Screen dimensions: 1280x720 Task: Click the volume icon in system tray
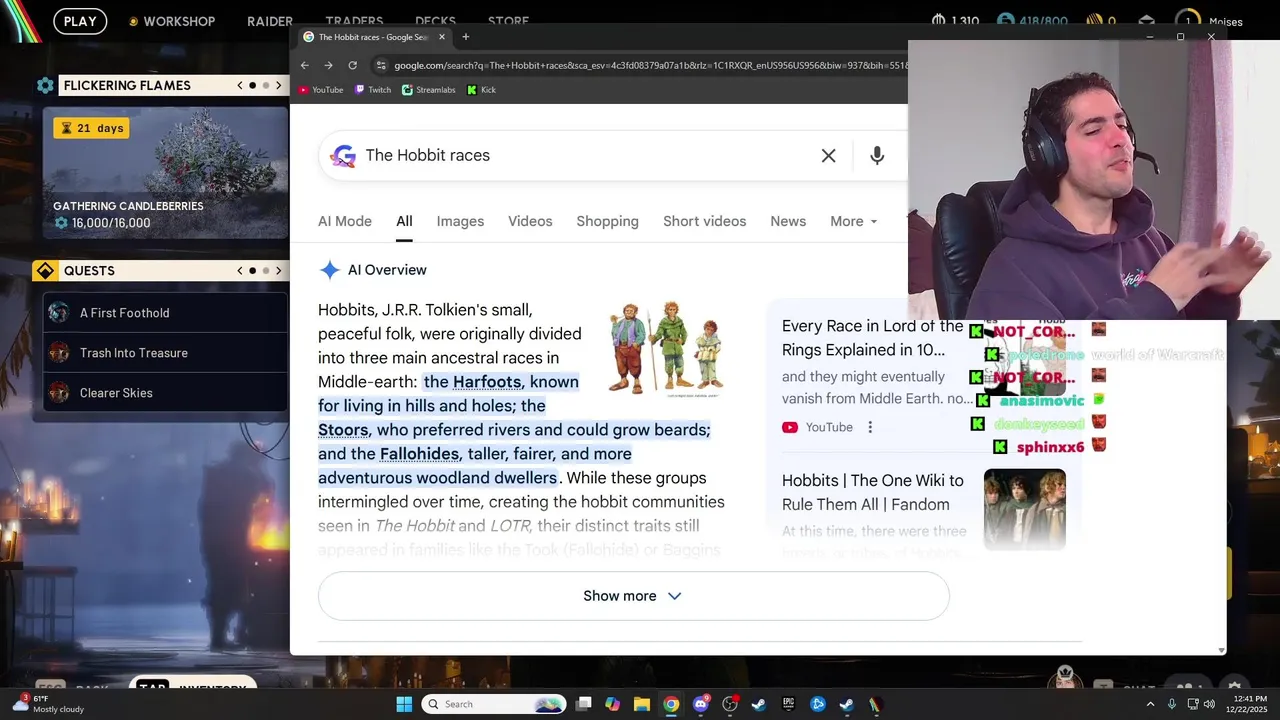click(x=1209, y=704)
